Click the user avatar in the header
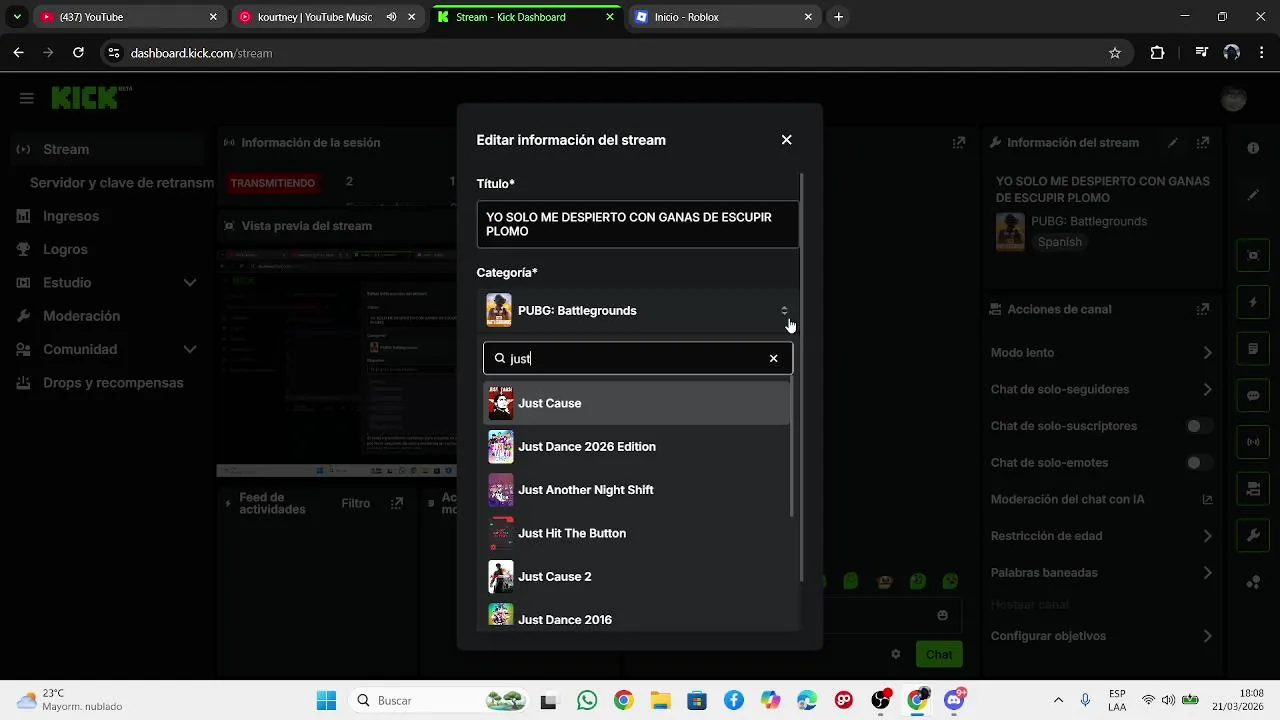The image size is (1280, 720). [x=1234, y=98]
